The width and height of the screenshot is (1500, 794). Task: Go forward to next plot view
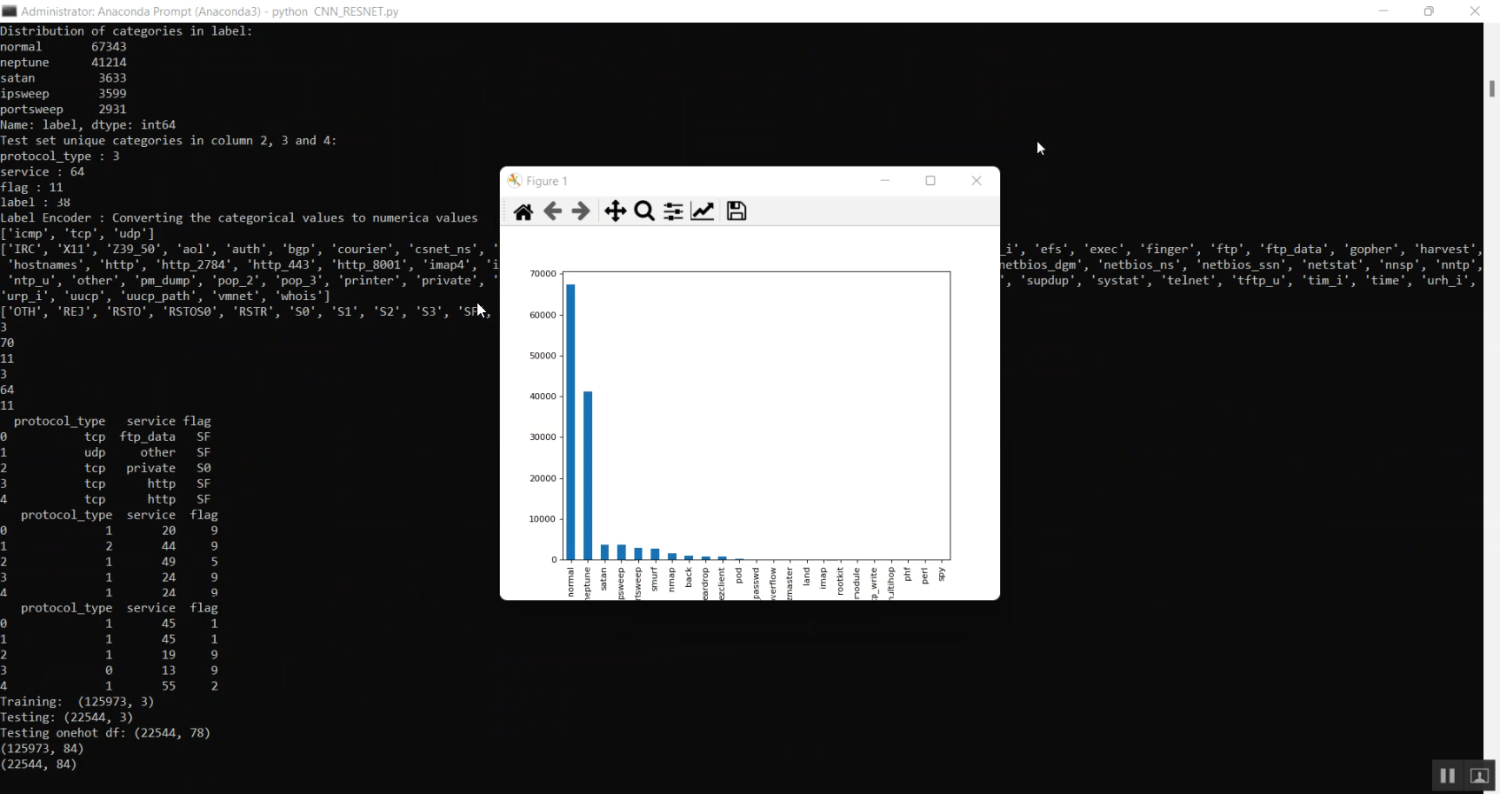tap(580, 211)
